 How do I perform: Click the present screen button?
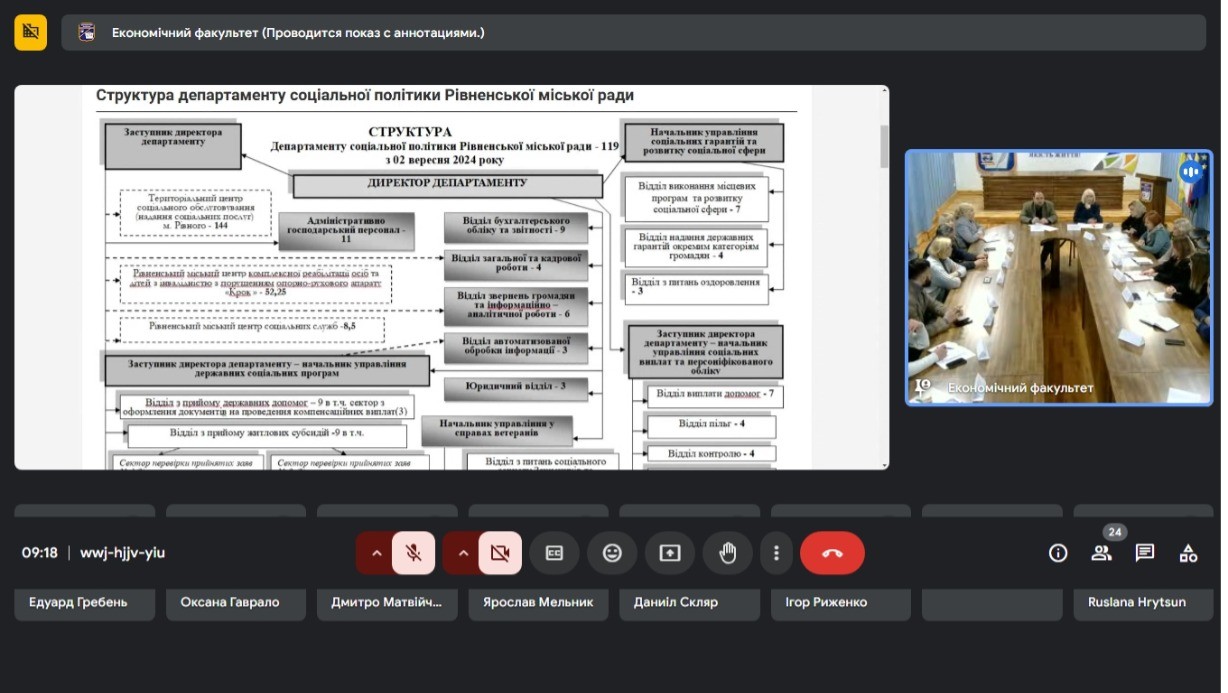click(x=670, y=553)
